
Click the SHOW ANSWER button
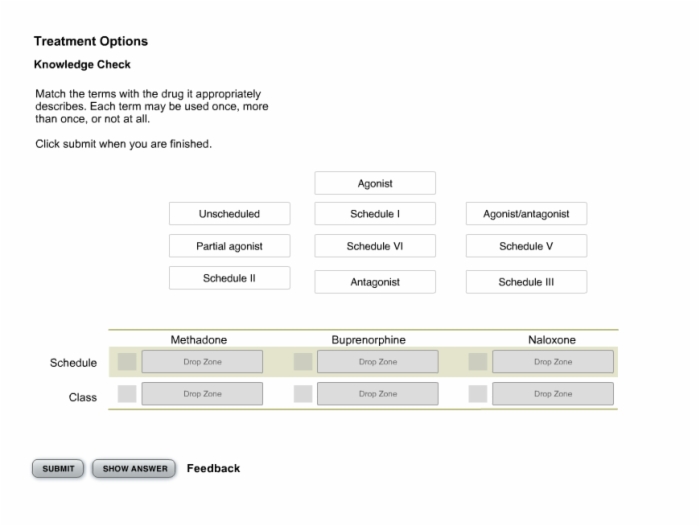click(134, 468)
